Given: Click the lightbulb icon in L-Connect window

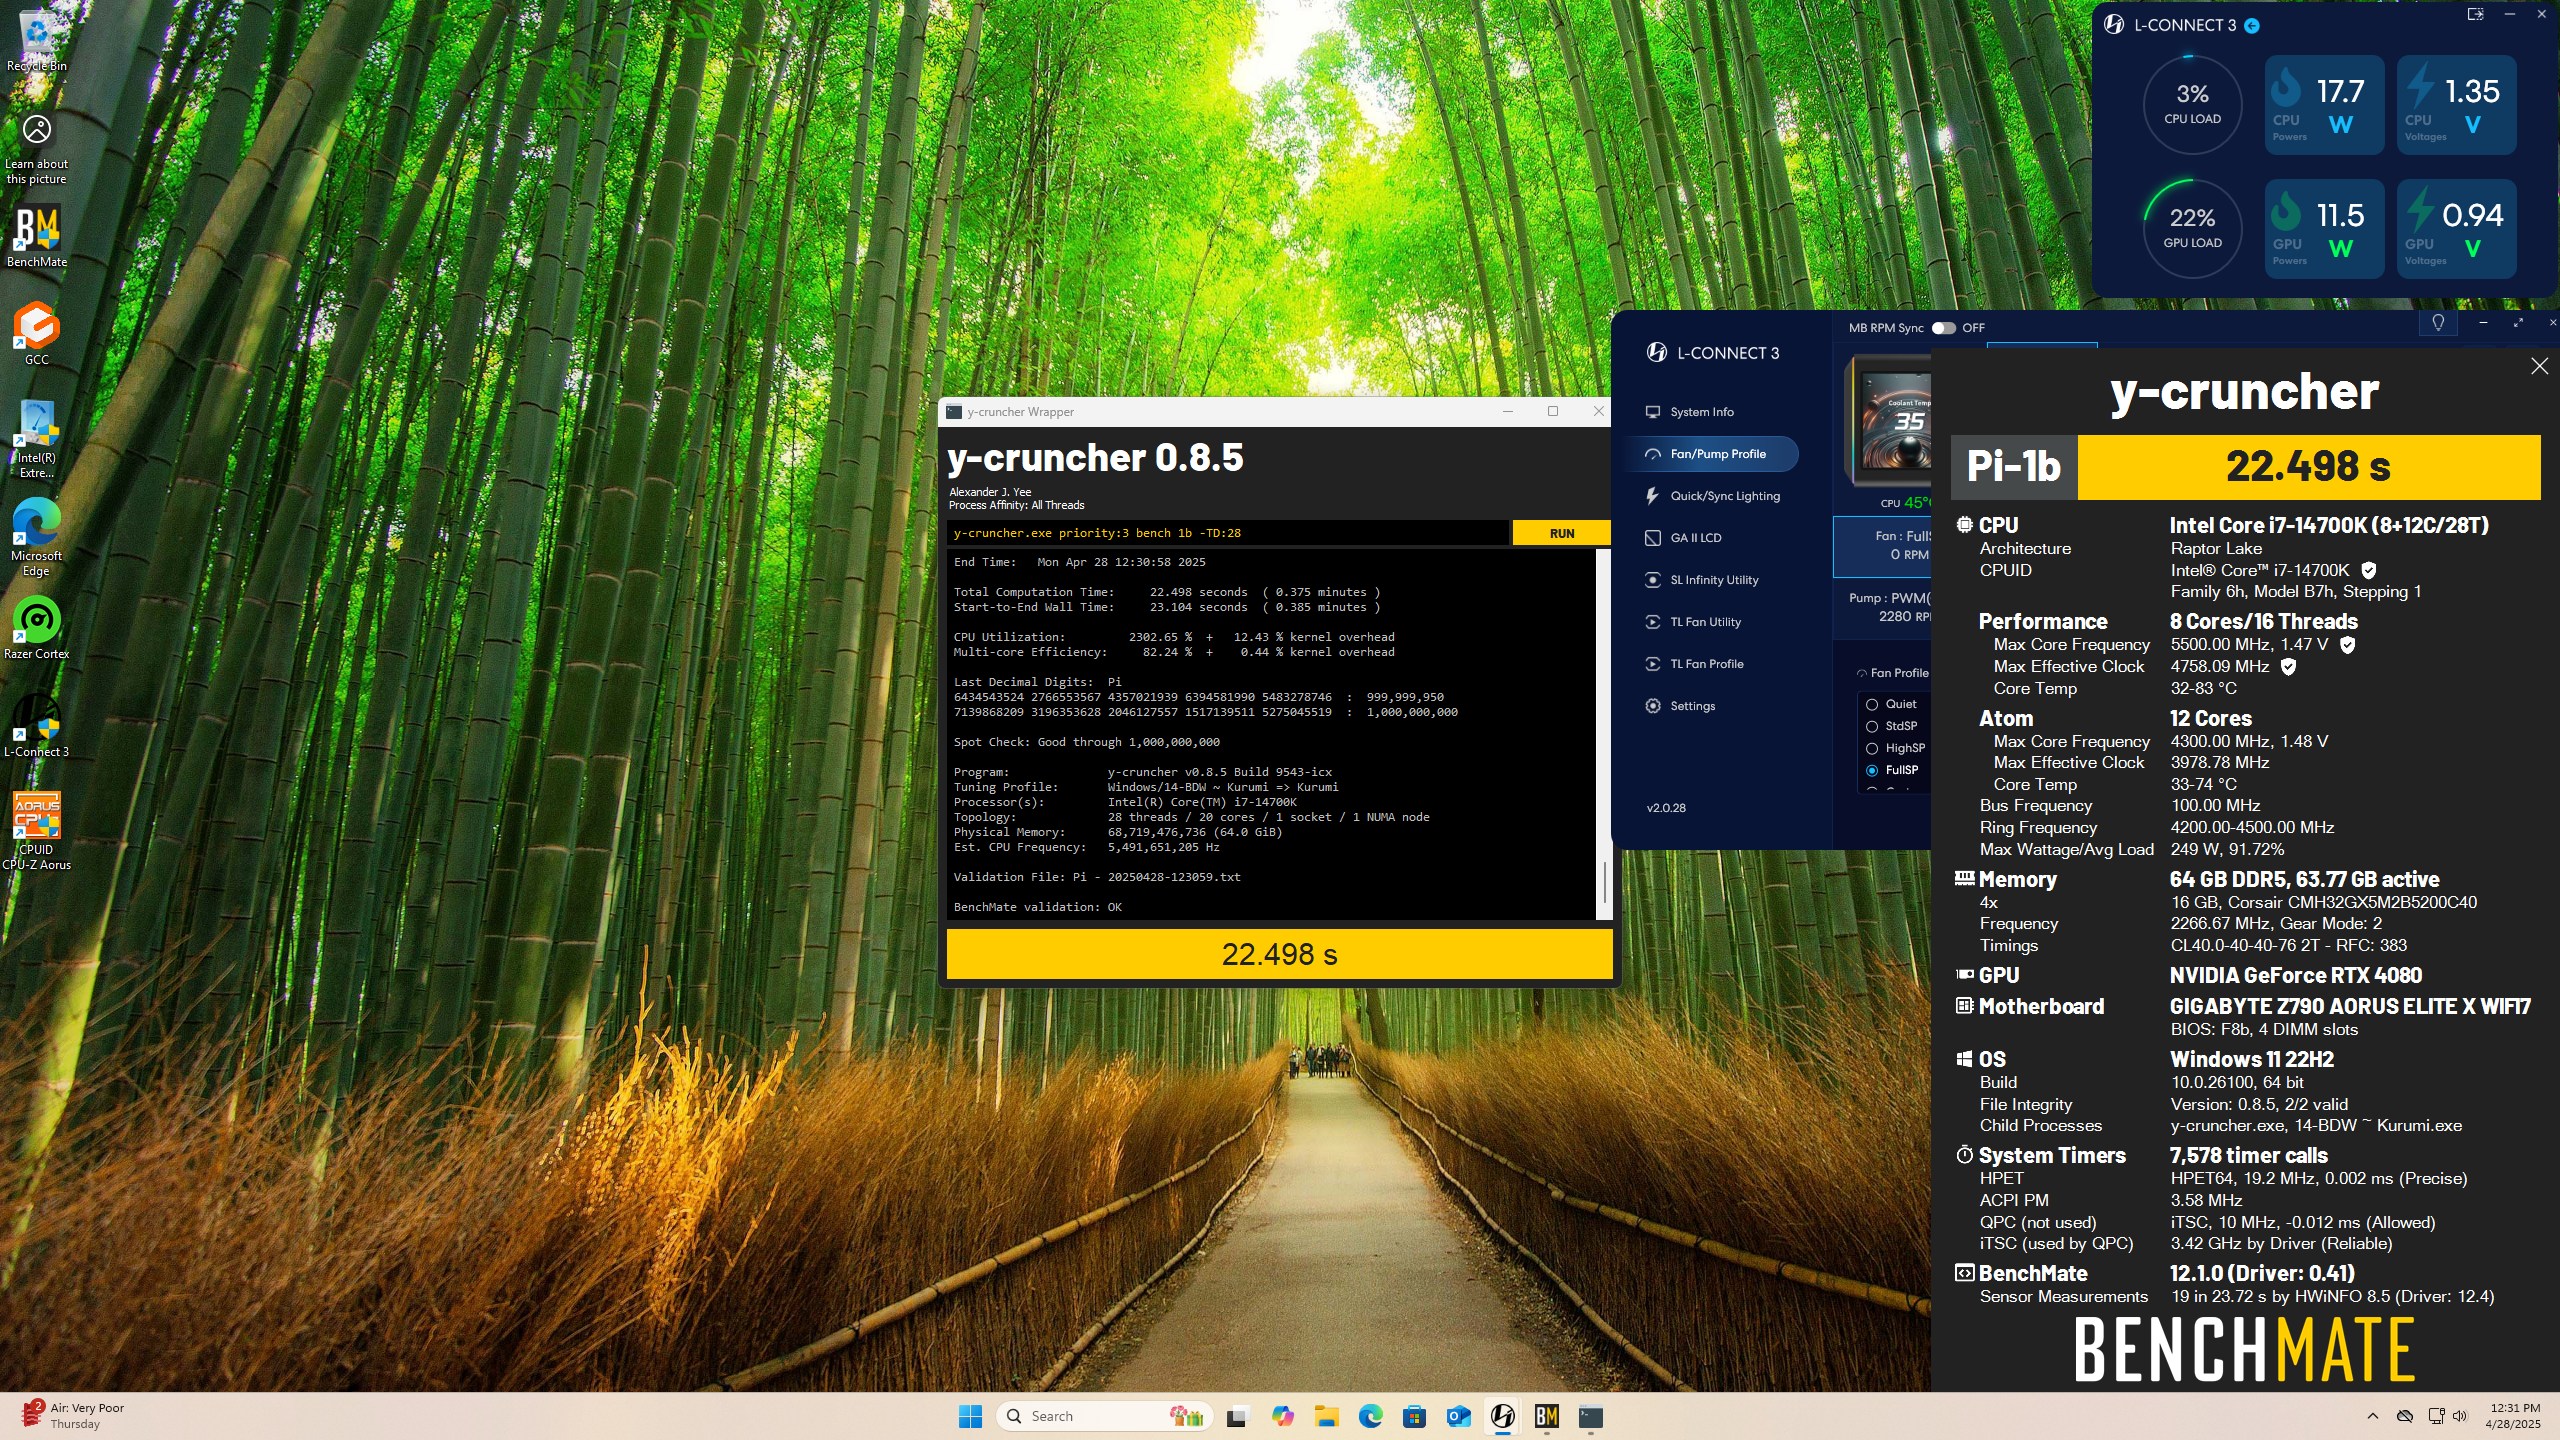Looking at the screenshot, I should pyautogui.click(x=2438, y=323).
